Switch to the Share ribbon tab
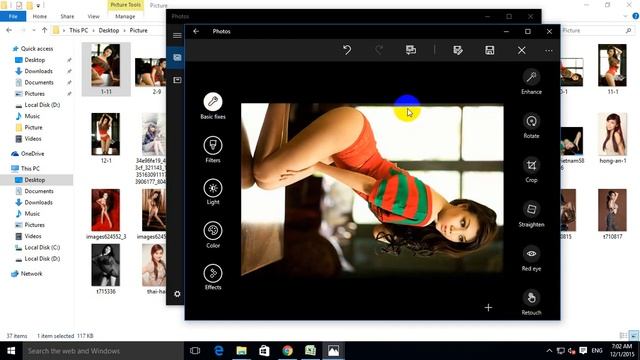 click(x=67, y=16)
